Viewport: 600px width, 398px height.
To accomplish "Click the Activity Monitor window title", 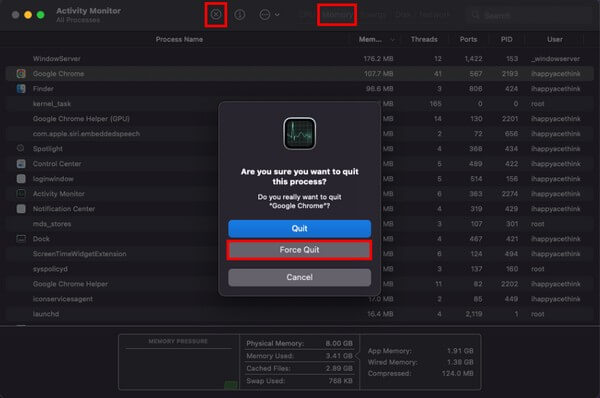I will tap(88, 11).
